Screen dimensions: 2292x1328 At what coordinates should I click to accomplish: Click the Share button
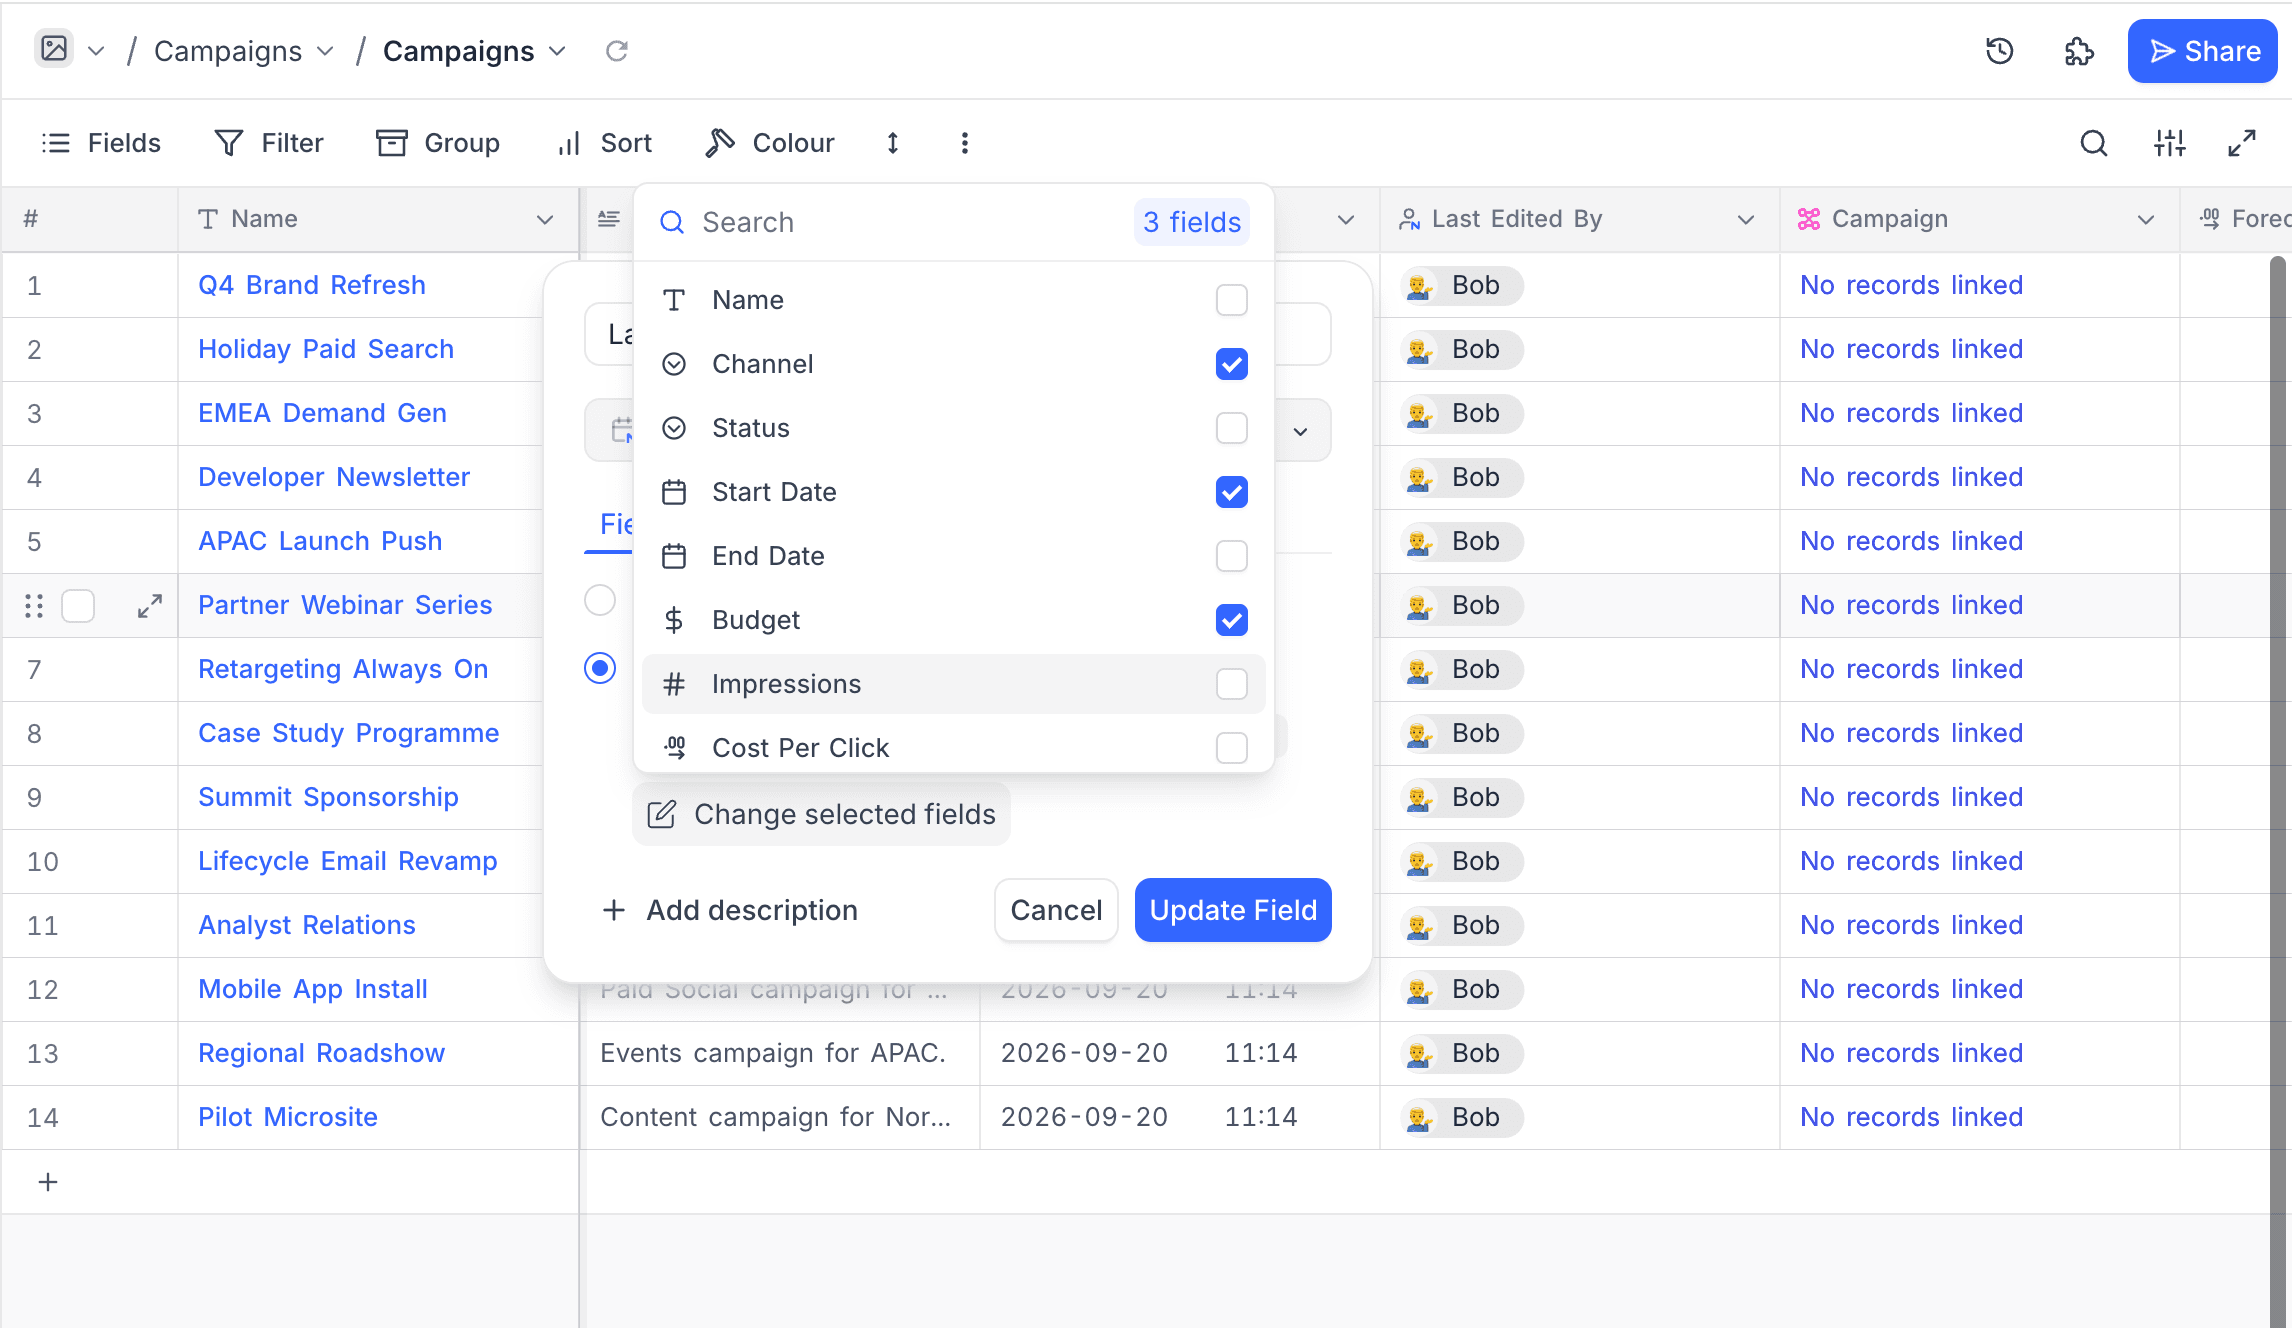coord(2202,51)
